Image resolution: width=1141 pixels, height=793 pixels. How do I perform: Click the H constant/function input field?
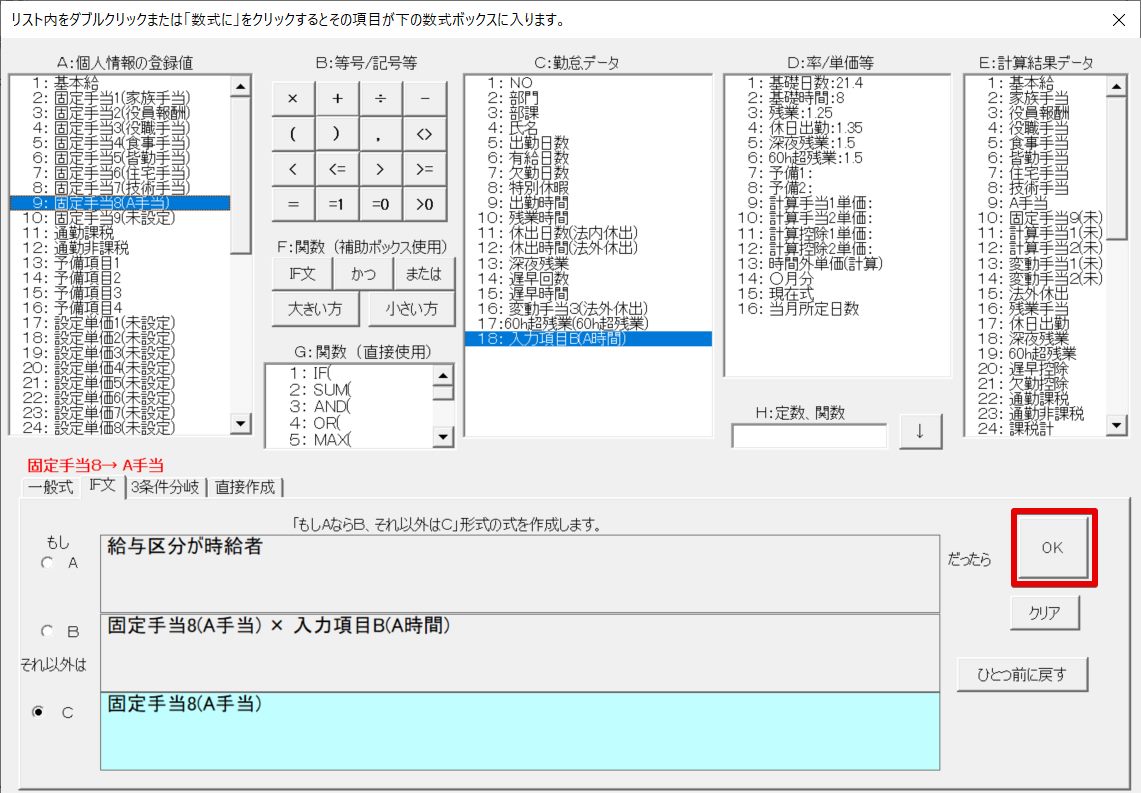pyautogui.click(x=809, y=436)
